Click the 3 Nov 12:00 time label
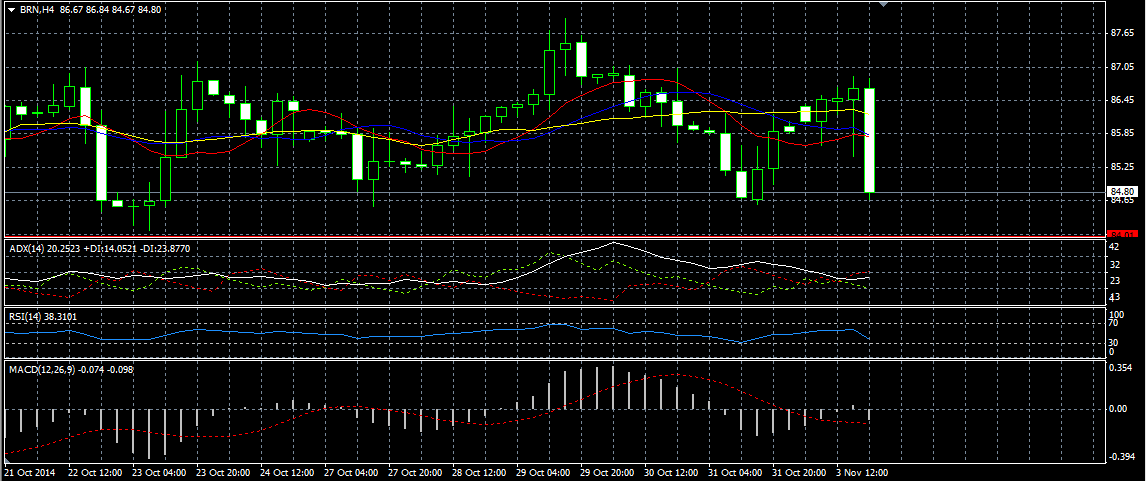The width and height of the screenshot is (1146, 481). [x=863, y=472]
